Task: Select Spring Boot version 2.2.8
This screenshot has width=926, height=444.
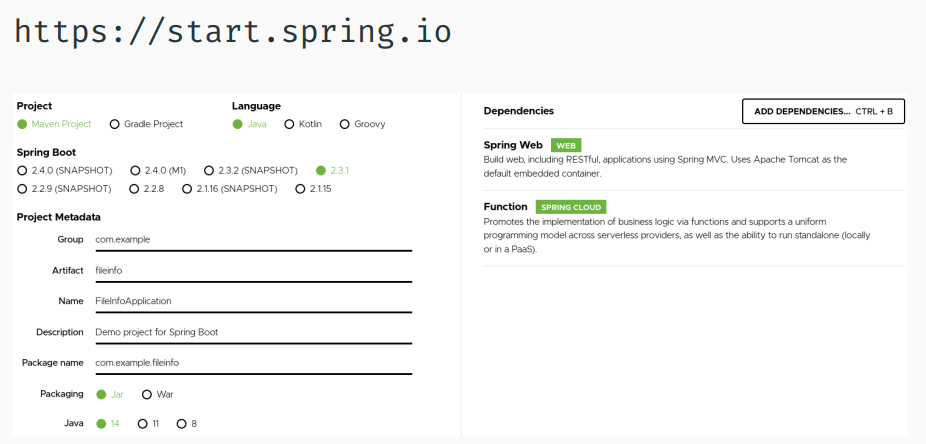Action: 133,188
